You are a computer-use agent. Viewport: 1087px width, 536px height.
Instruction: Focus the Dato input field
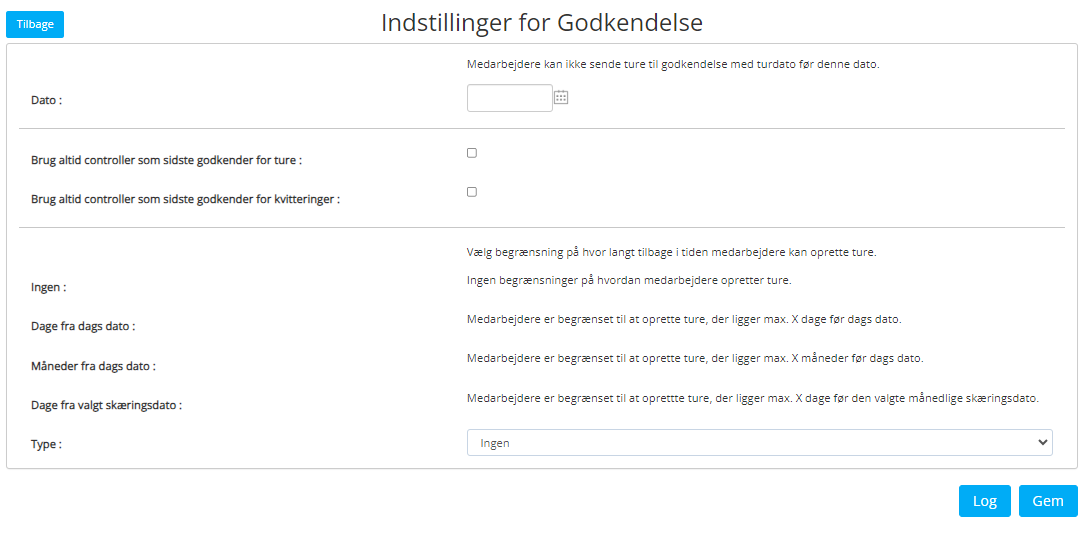point(510,98)
